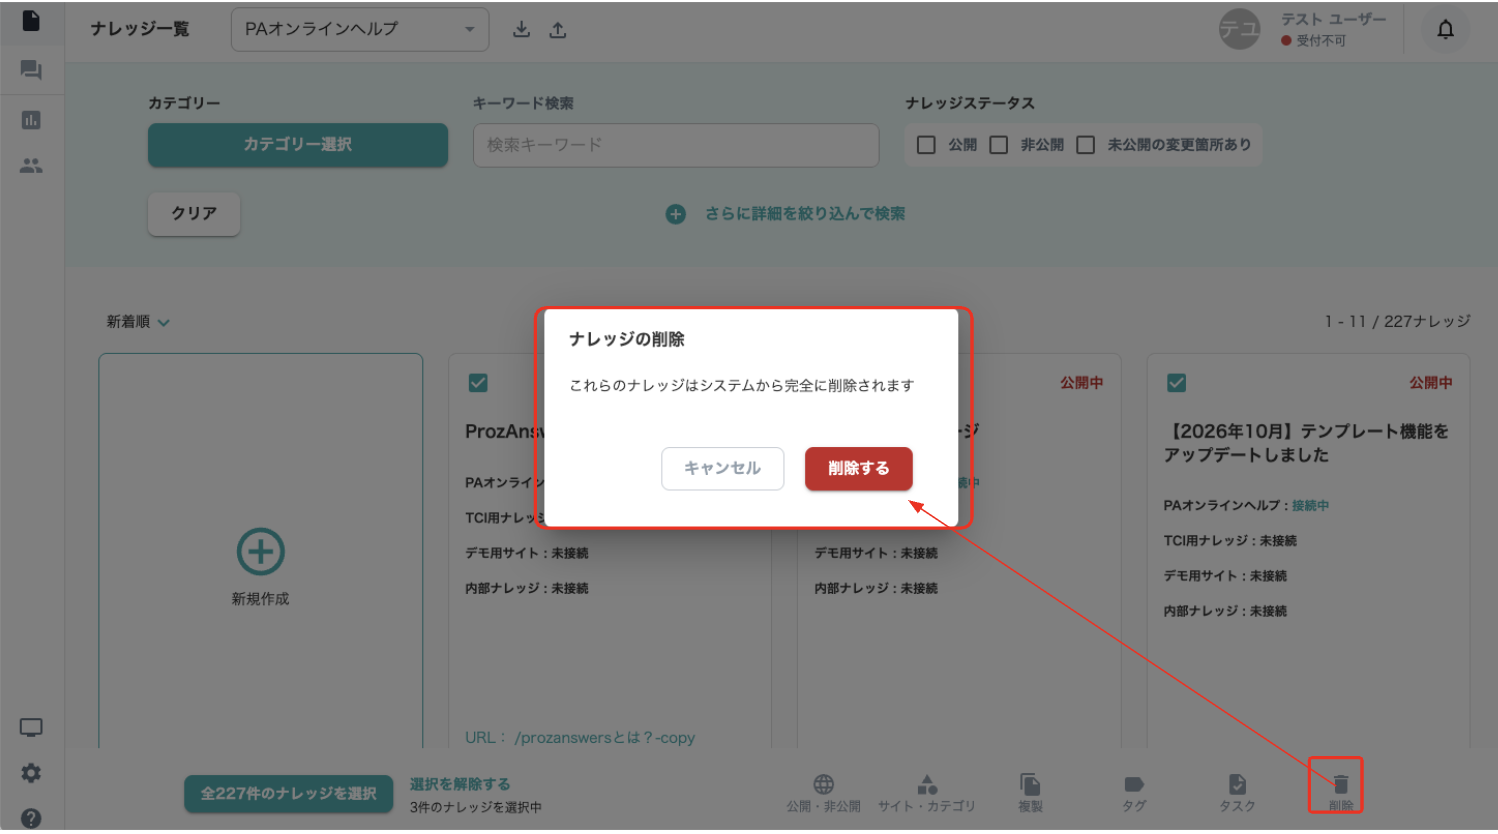Image resolution: width=1498 pixels, height=834 pixels.
Task: Click the 複製 duplicate icon
Action: (1030, 784)
